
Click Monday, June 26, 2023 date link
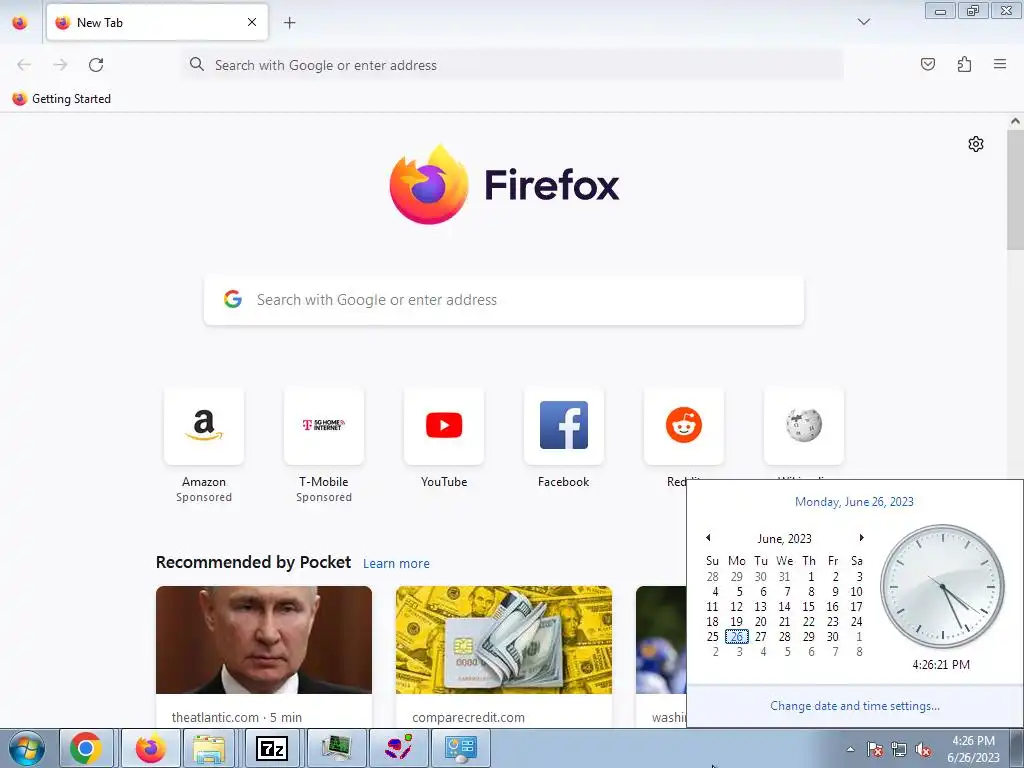(854, 502)
